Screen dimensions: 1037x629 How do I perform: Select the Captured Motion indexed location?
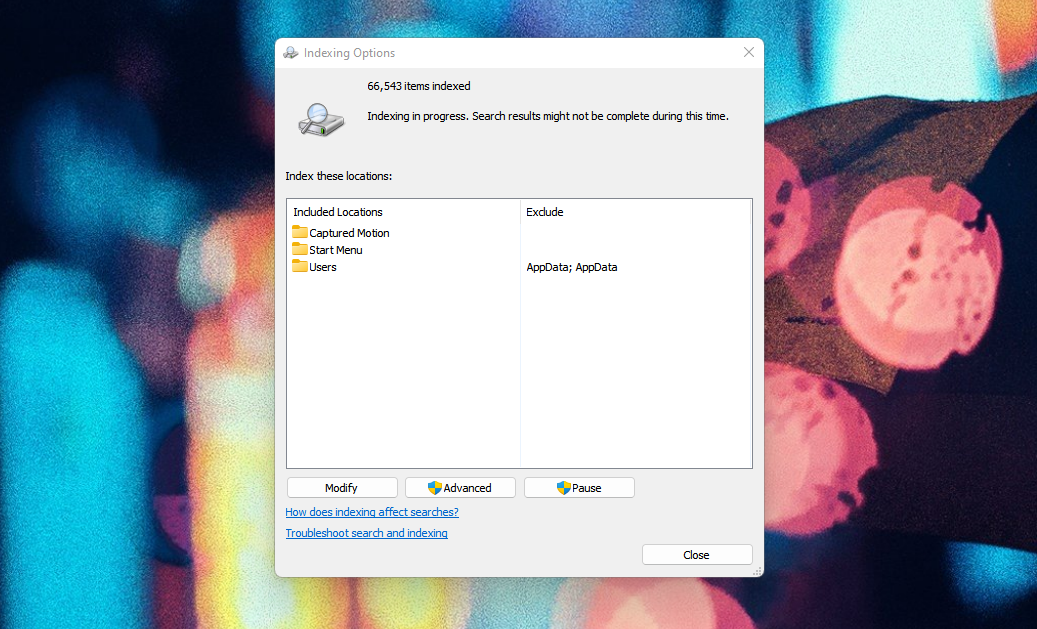tap(349, 232)
